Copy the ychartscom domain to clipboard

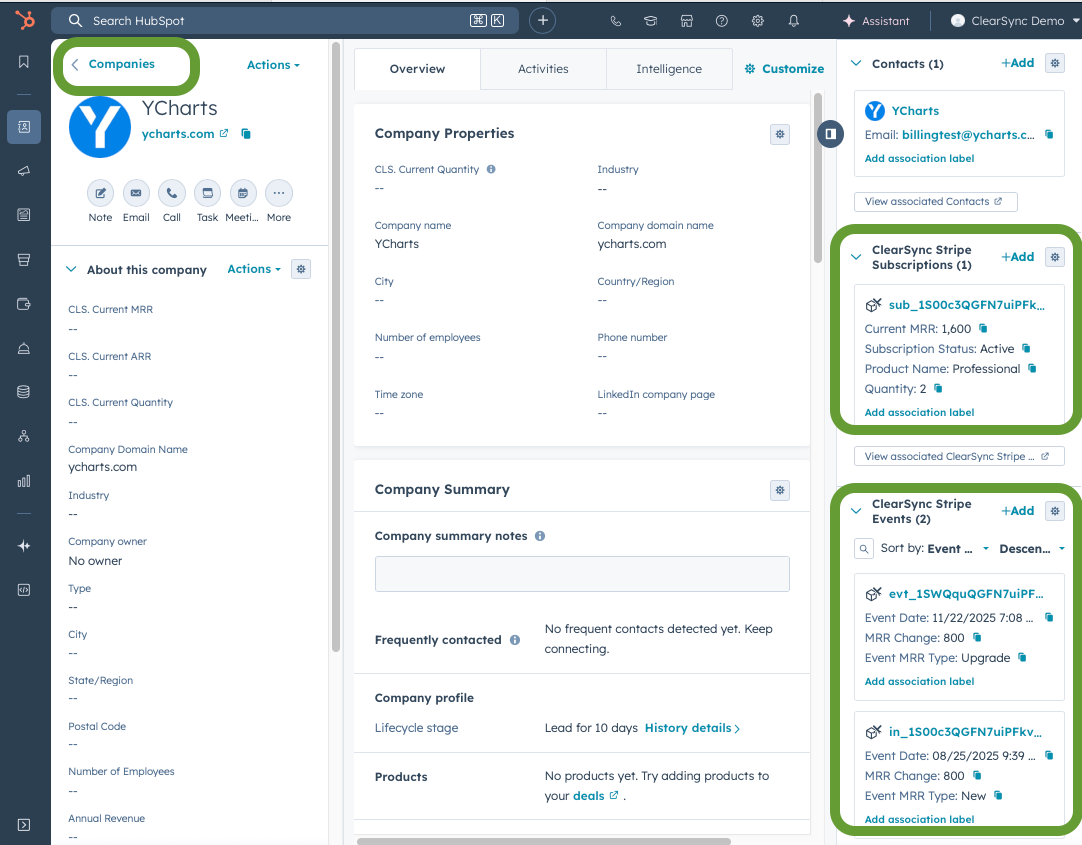(246, 134)
